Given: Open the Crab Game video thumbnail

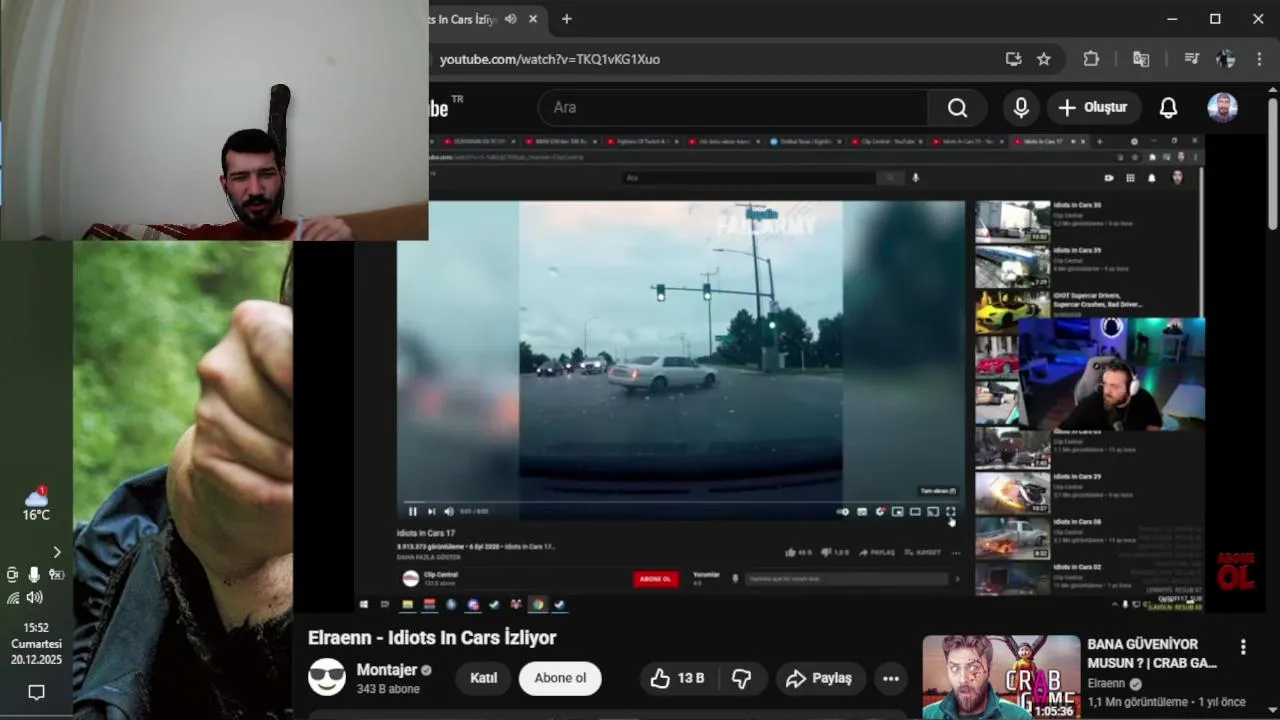Looking at the screenshot, I should click(1001, 677).
